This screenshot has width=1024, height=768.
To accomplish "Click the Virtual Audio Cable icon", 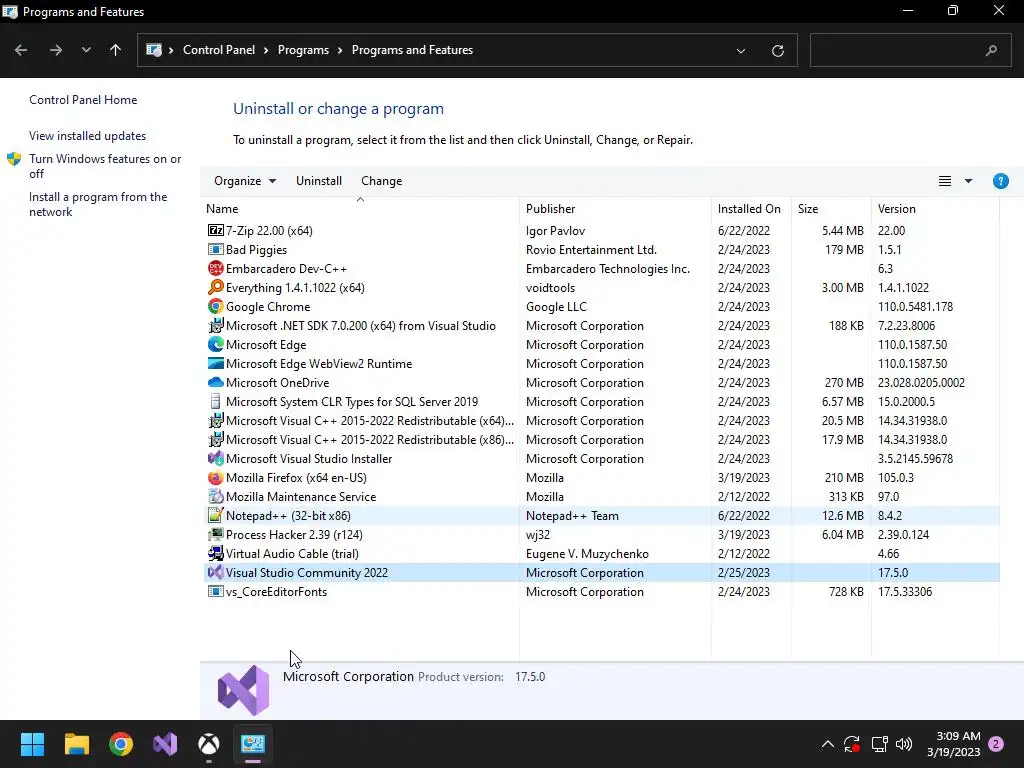I will tap(215, 553).
